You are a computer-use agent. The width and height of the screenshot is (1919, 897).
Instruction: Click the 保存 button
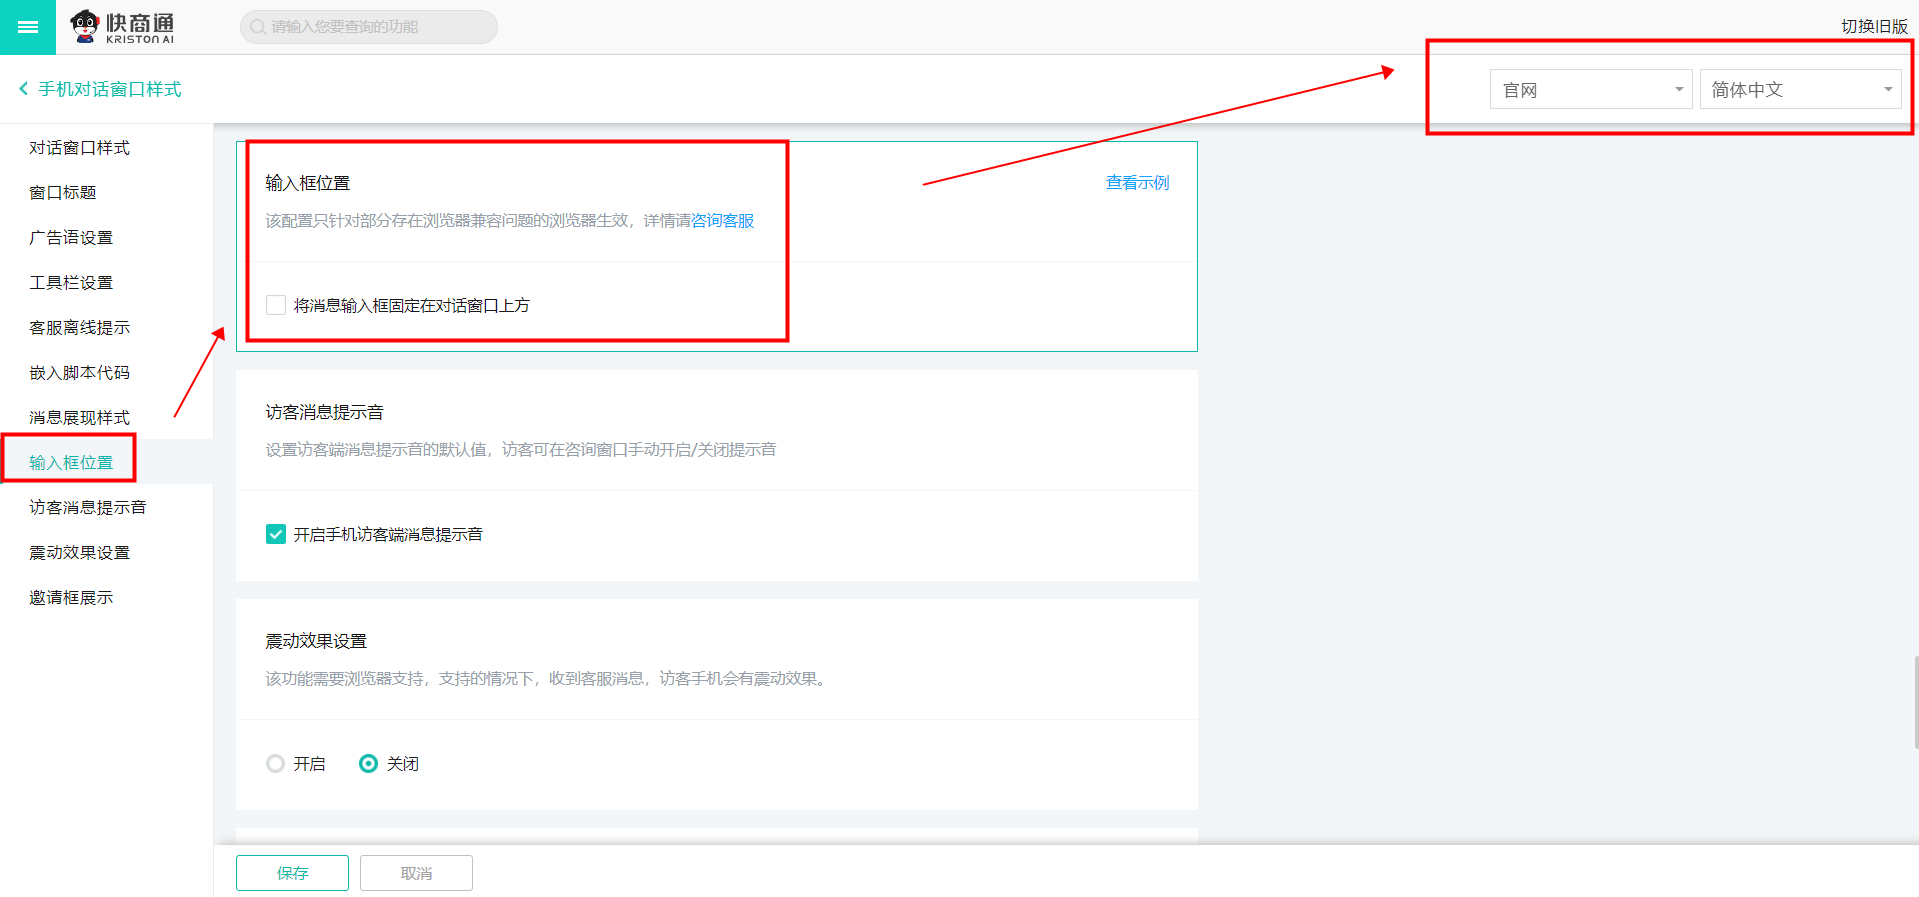click(292, 873)
